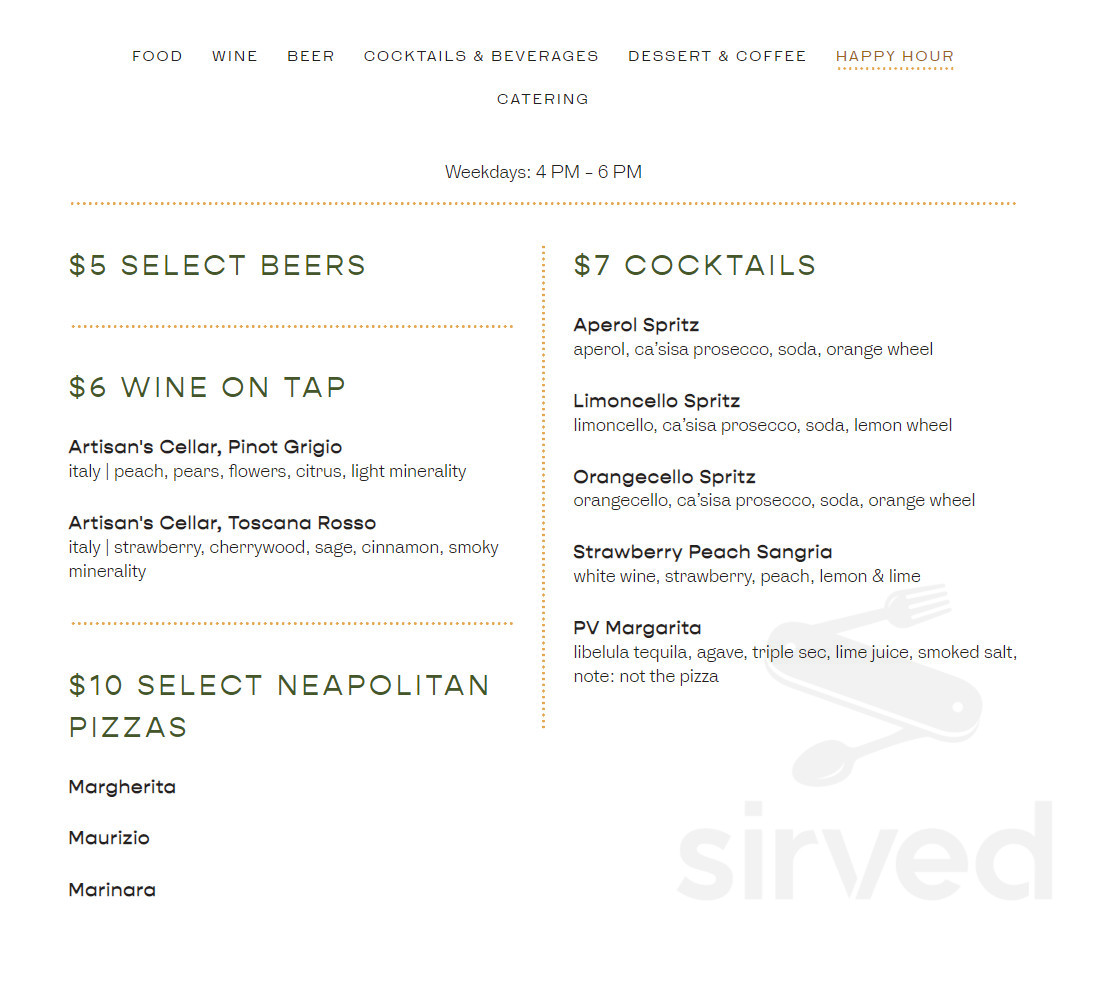Click the Weekdays 4 PM - 6 PM header
Viewport: 1112px width, 986px height.
(543, 171)
